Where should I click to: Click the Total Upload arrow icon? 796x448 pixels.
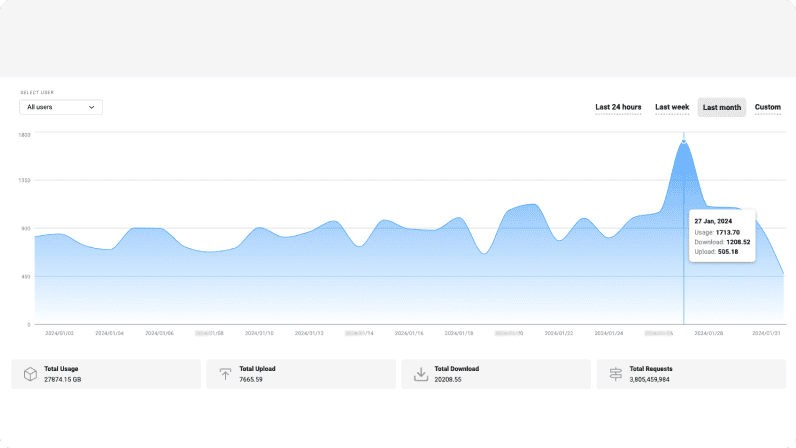pos(225,374)
